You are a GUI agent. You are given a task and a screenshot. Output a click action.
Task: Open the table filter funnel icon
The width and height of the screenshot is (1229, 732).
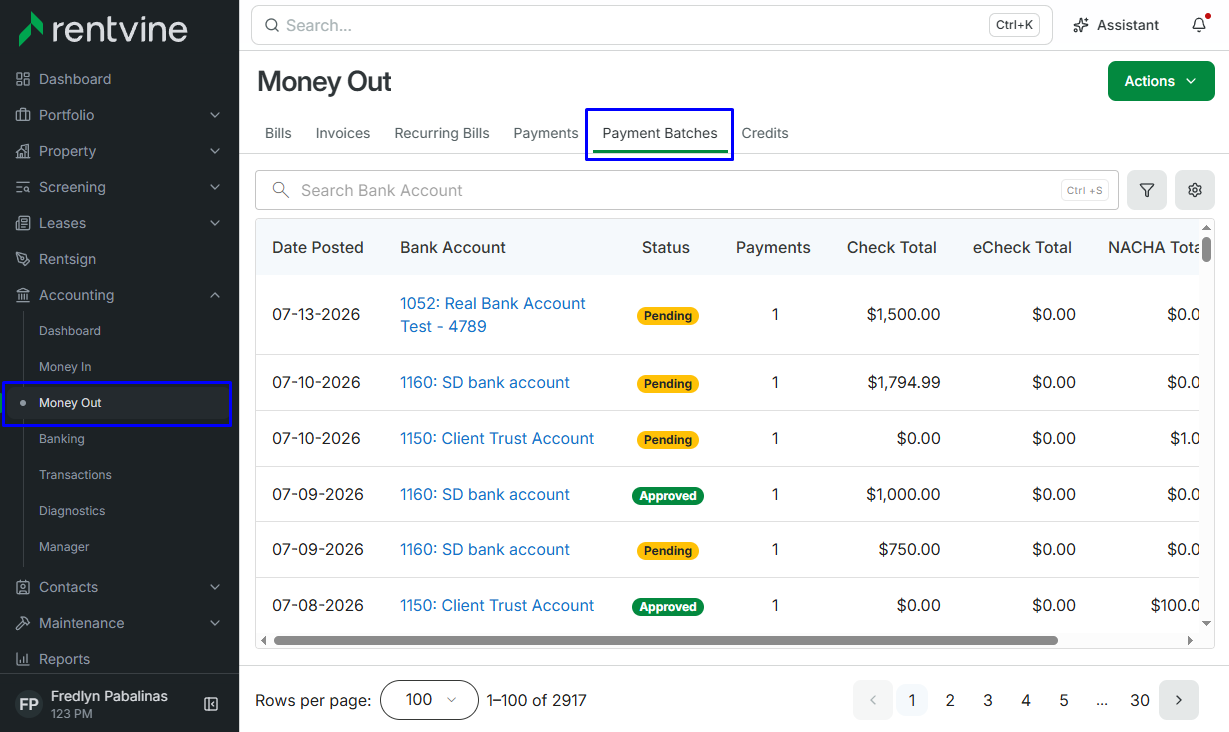(x=1147, y=190)
